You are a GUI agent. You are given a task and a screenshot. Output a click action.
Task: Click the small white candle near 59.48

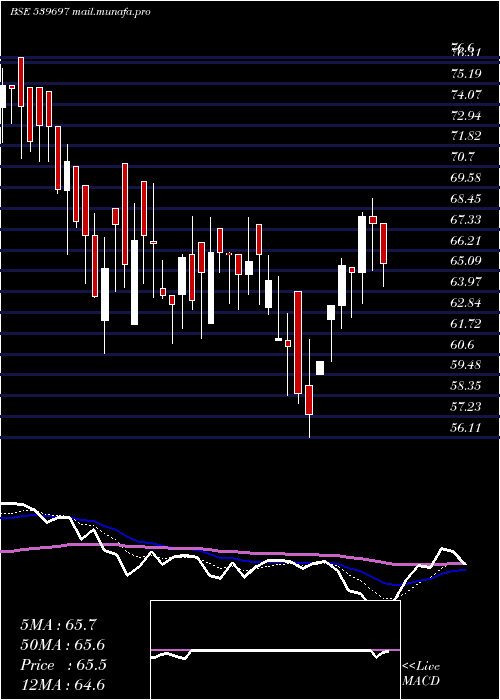pos(320,368)
